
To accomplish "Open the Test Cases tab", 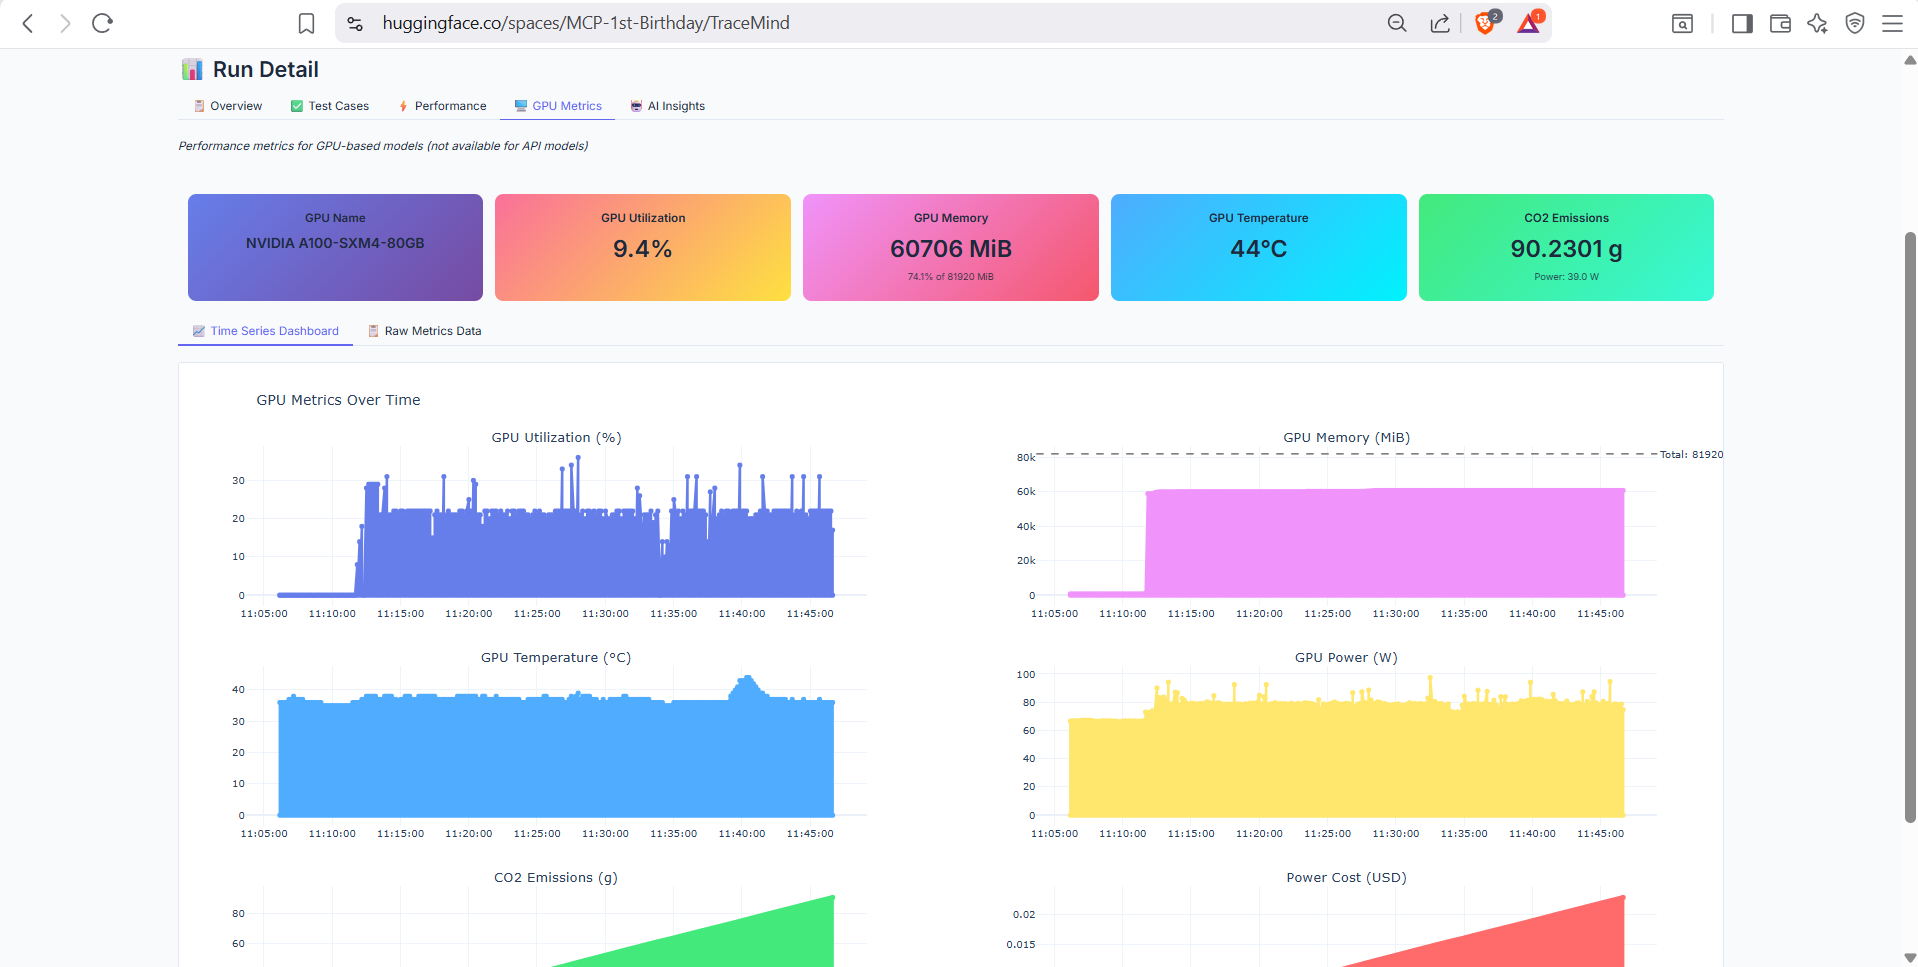I will point(329,106).
